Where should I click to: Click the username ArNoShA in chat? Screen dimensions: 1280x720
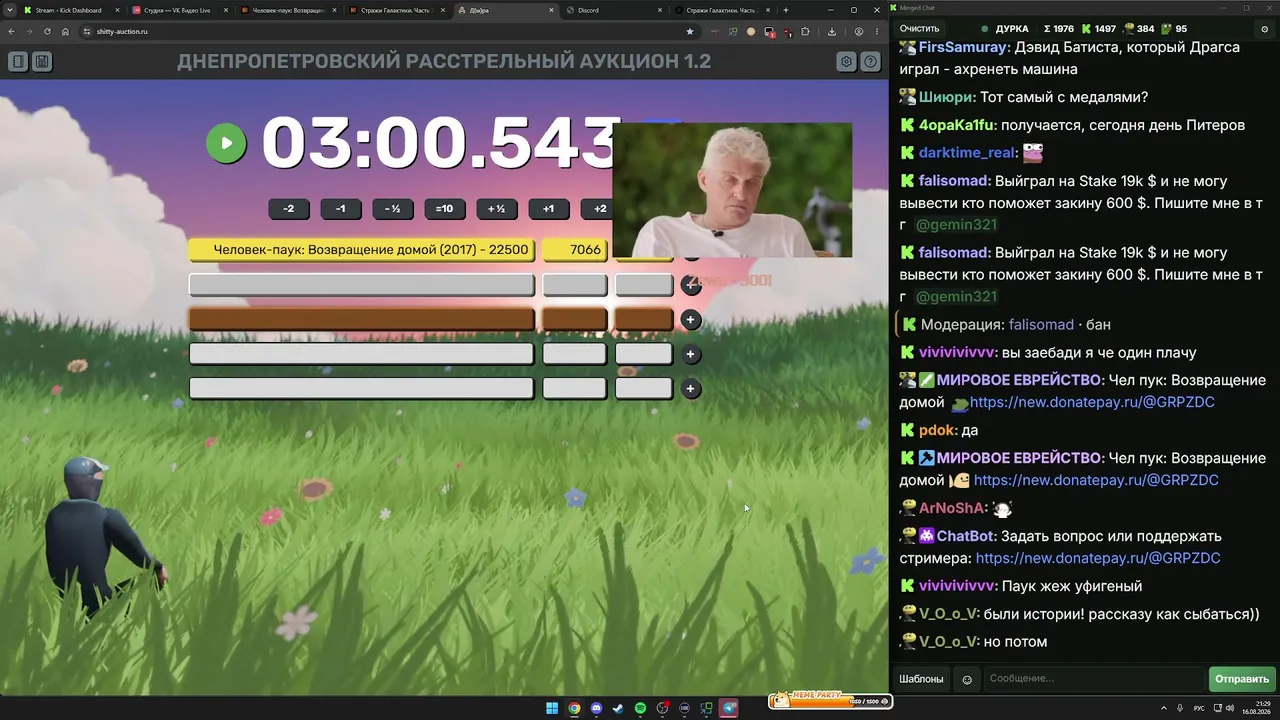[953, 508]
